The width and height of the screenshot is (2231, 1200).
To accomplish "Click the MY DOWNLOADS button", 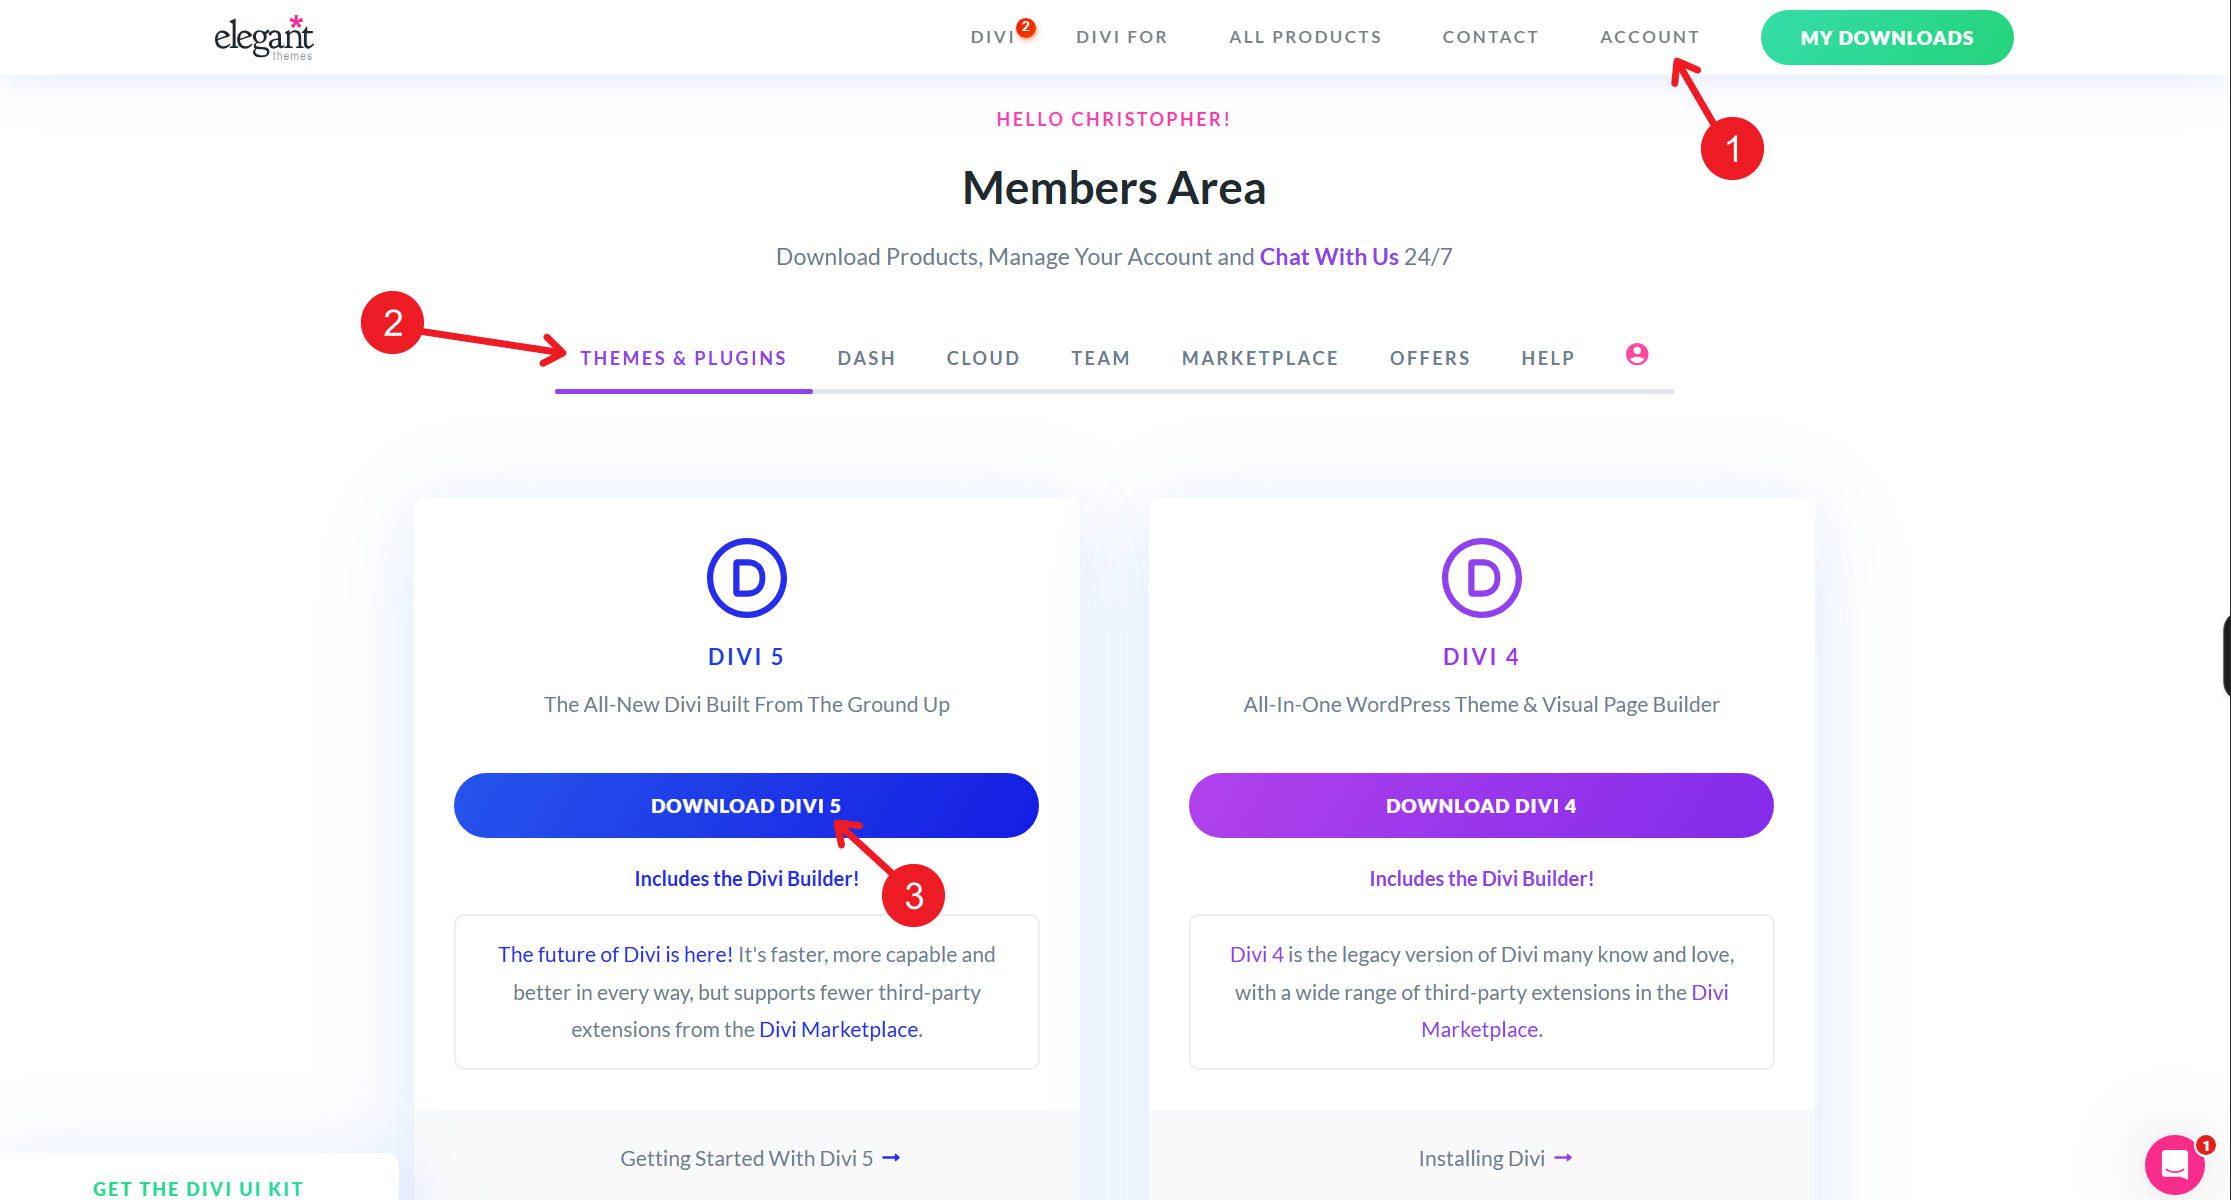I will tap(1886, 37).
